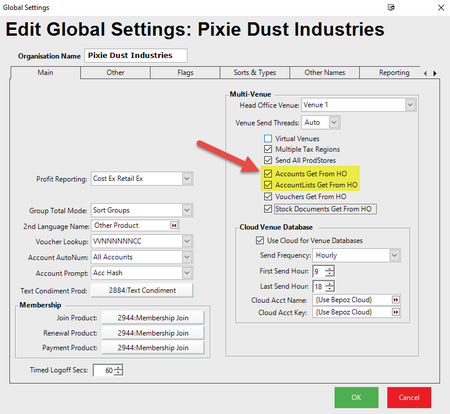Click the 2nd Language Name field
The height and width of the screenshot is (414, 450).
point(135,226)
